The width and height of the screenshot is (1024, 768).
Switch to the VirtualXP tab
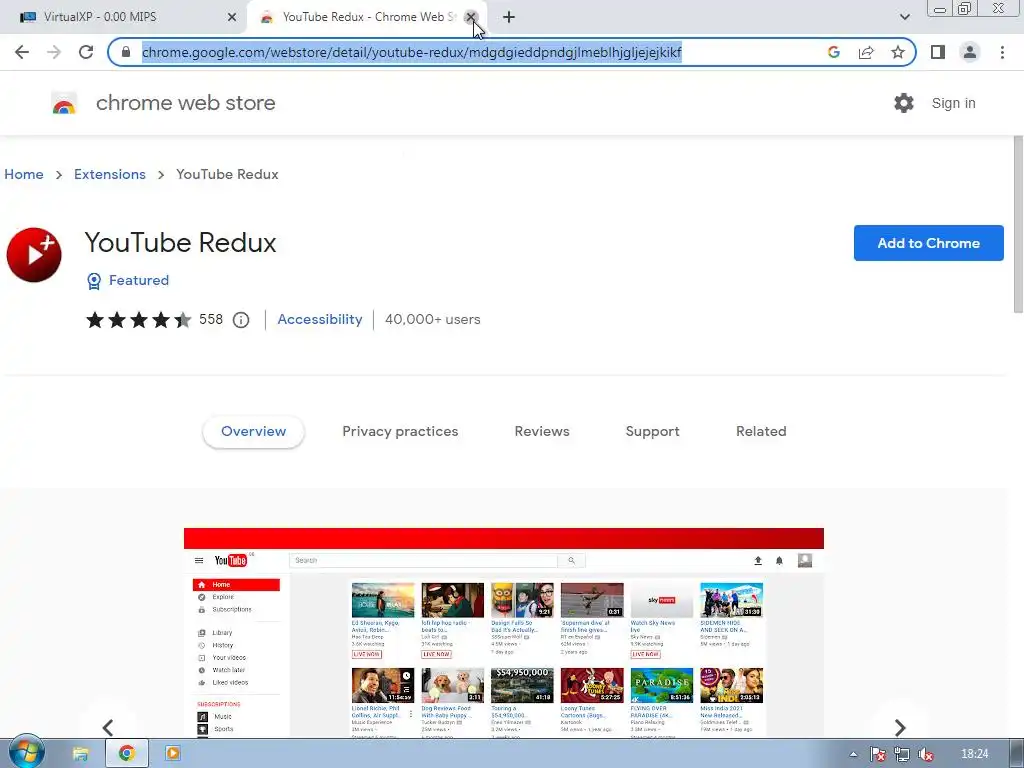(123, 17)
